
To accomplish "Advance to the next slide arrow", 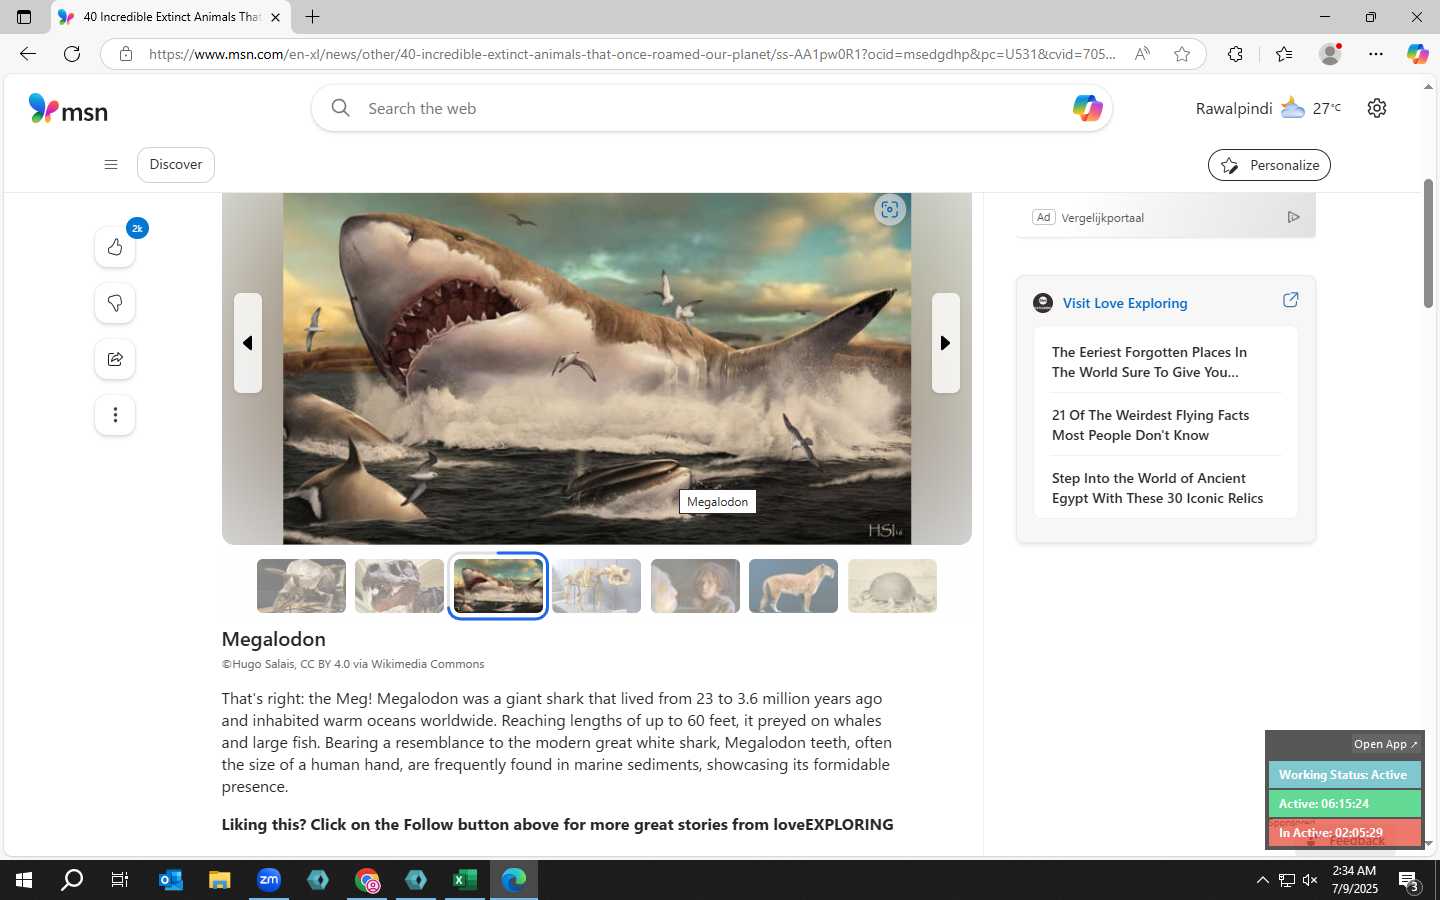I will pos(946,343).
